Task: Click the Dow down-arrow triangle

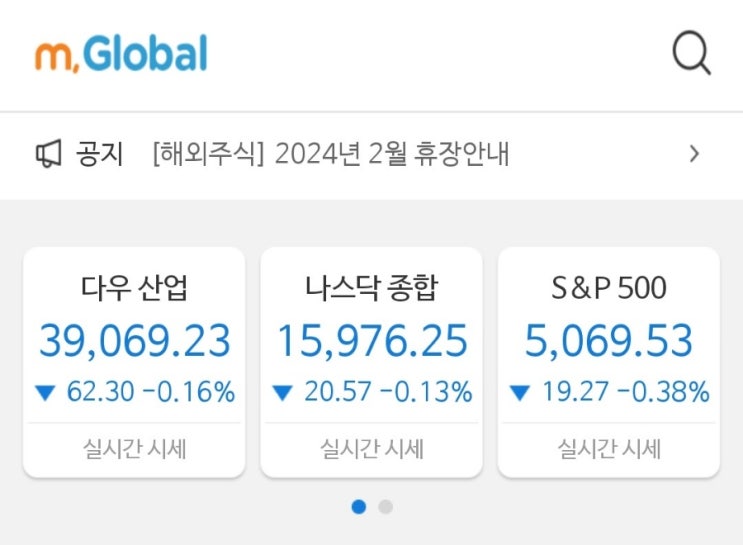Action: click(x=45, y=393)
